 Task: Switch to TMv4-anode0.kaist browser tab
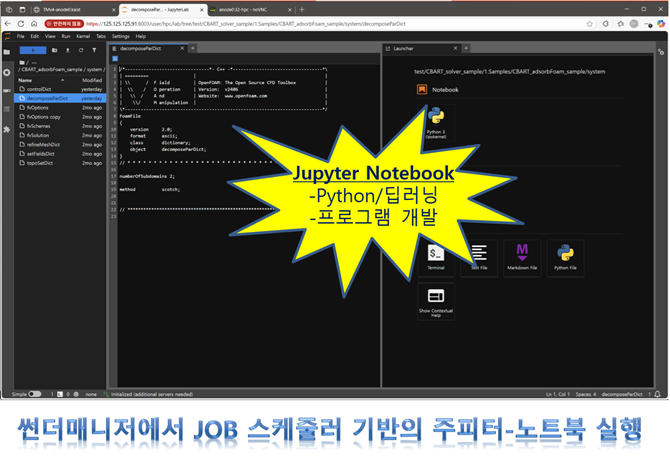point(73,9)
